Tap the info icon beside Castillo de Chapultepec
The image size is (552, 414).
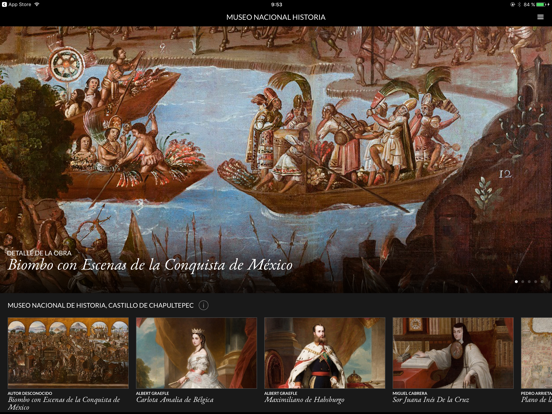click(x=203, y=305)
